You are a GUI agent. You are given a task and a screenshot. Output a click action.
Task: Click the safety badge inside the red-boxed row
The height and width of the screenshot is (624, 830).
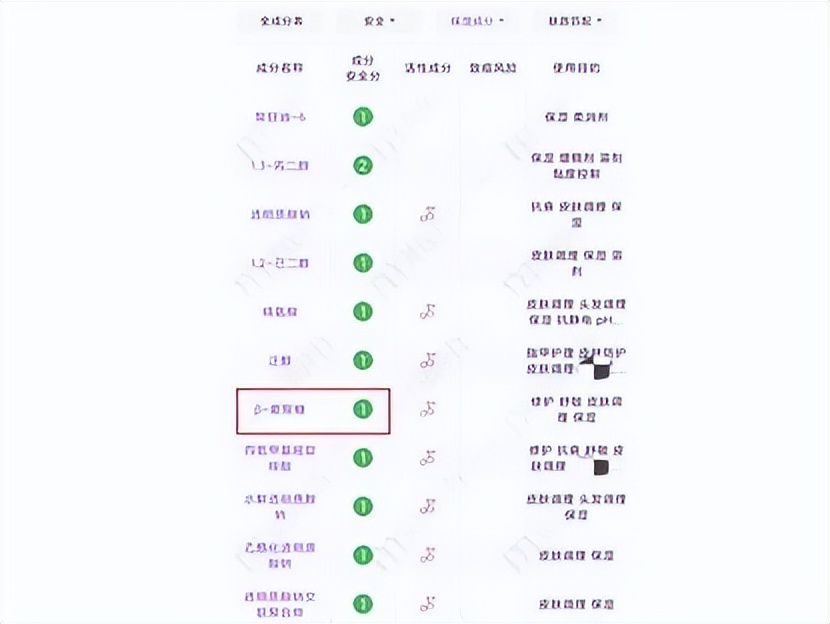click(363, 408)
